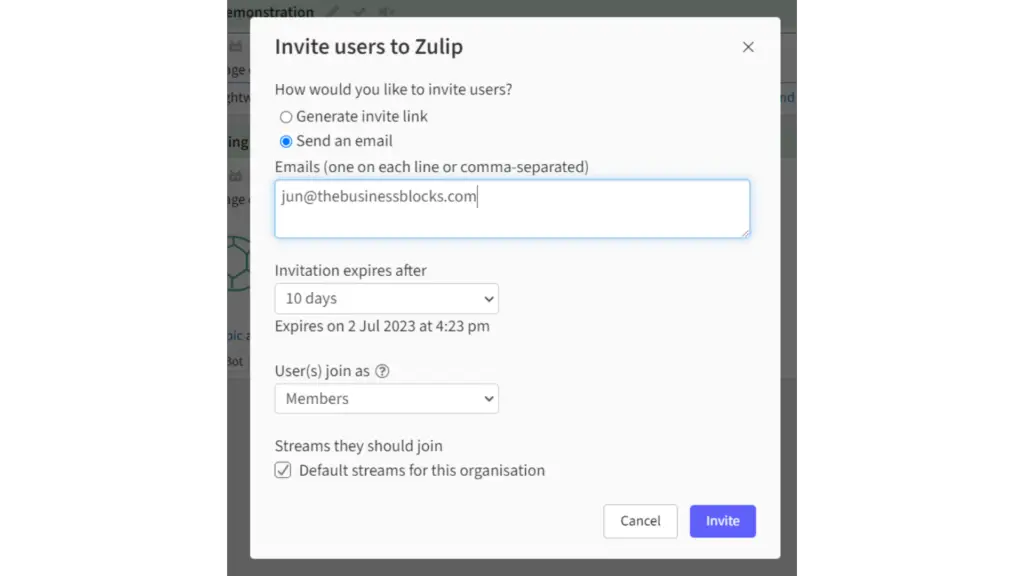The height and width of the screenshot is (576, 1024).
Task: Focus the Emails text area
Action: [512, 209]
